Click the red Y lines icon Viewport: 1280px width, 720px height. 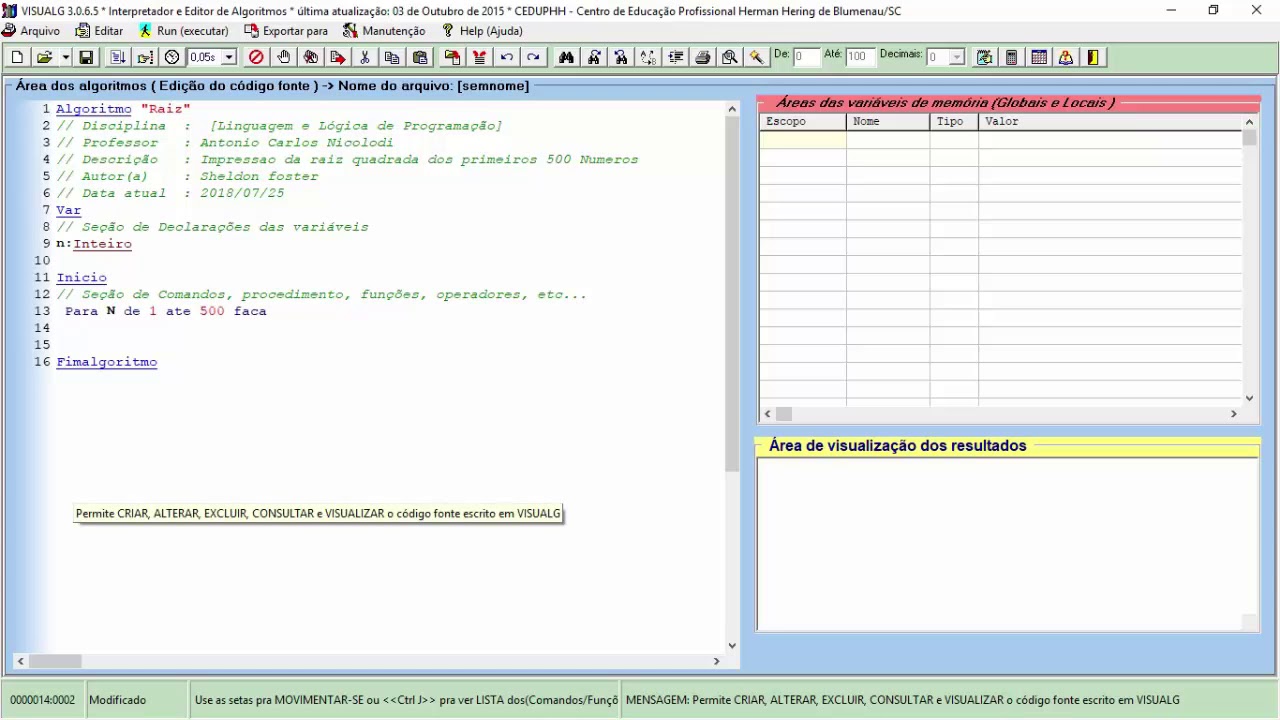pyautogui.click(x=480, y=58)
